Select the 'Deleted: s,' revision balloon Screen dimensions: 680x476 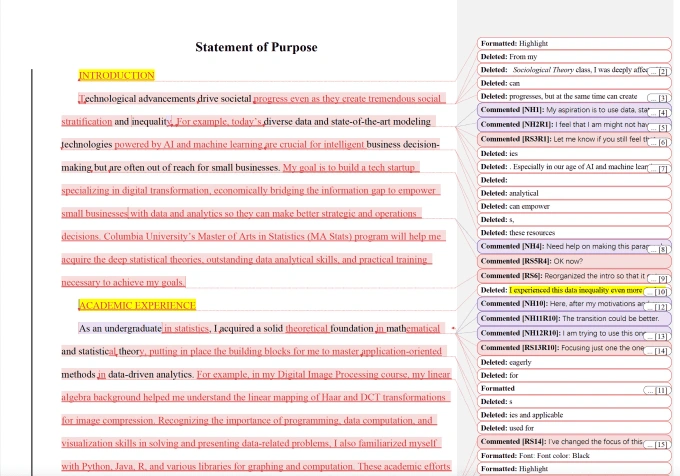click(x=574, y=220)
